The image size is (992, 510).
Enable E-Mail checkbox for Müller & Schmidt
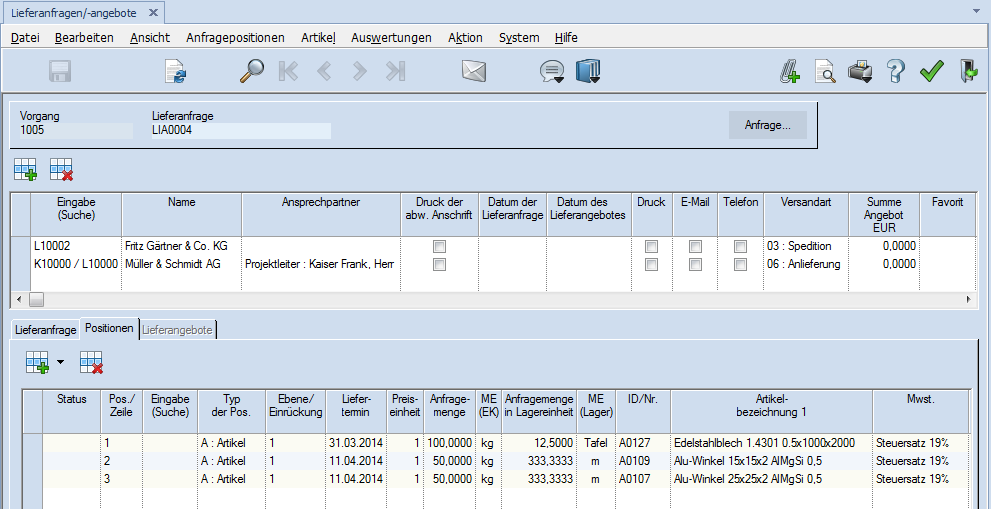695,264
